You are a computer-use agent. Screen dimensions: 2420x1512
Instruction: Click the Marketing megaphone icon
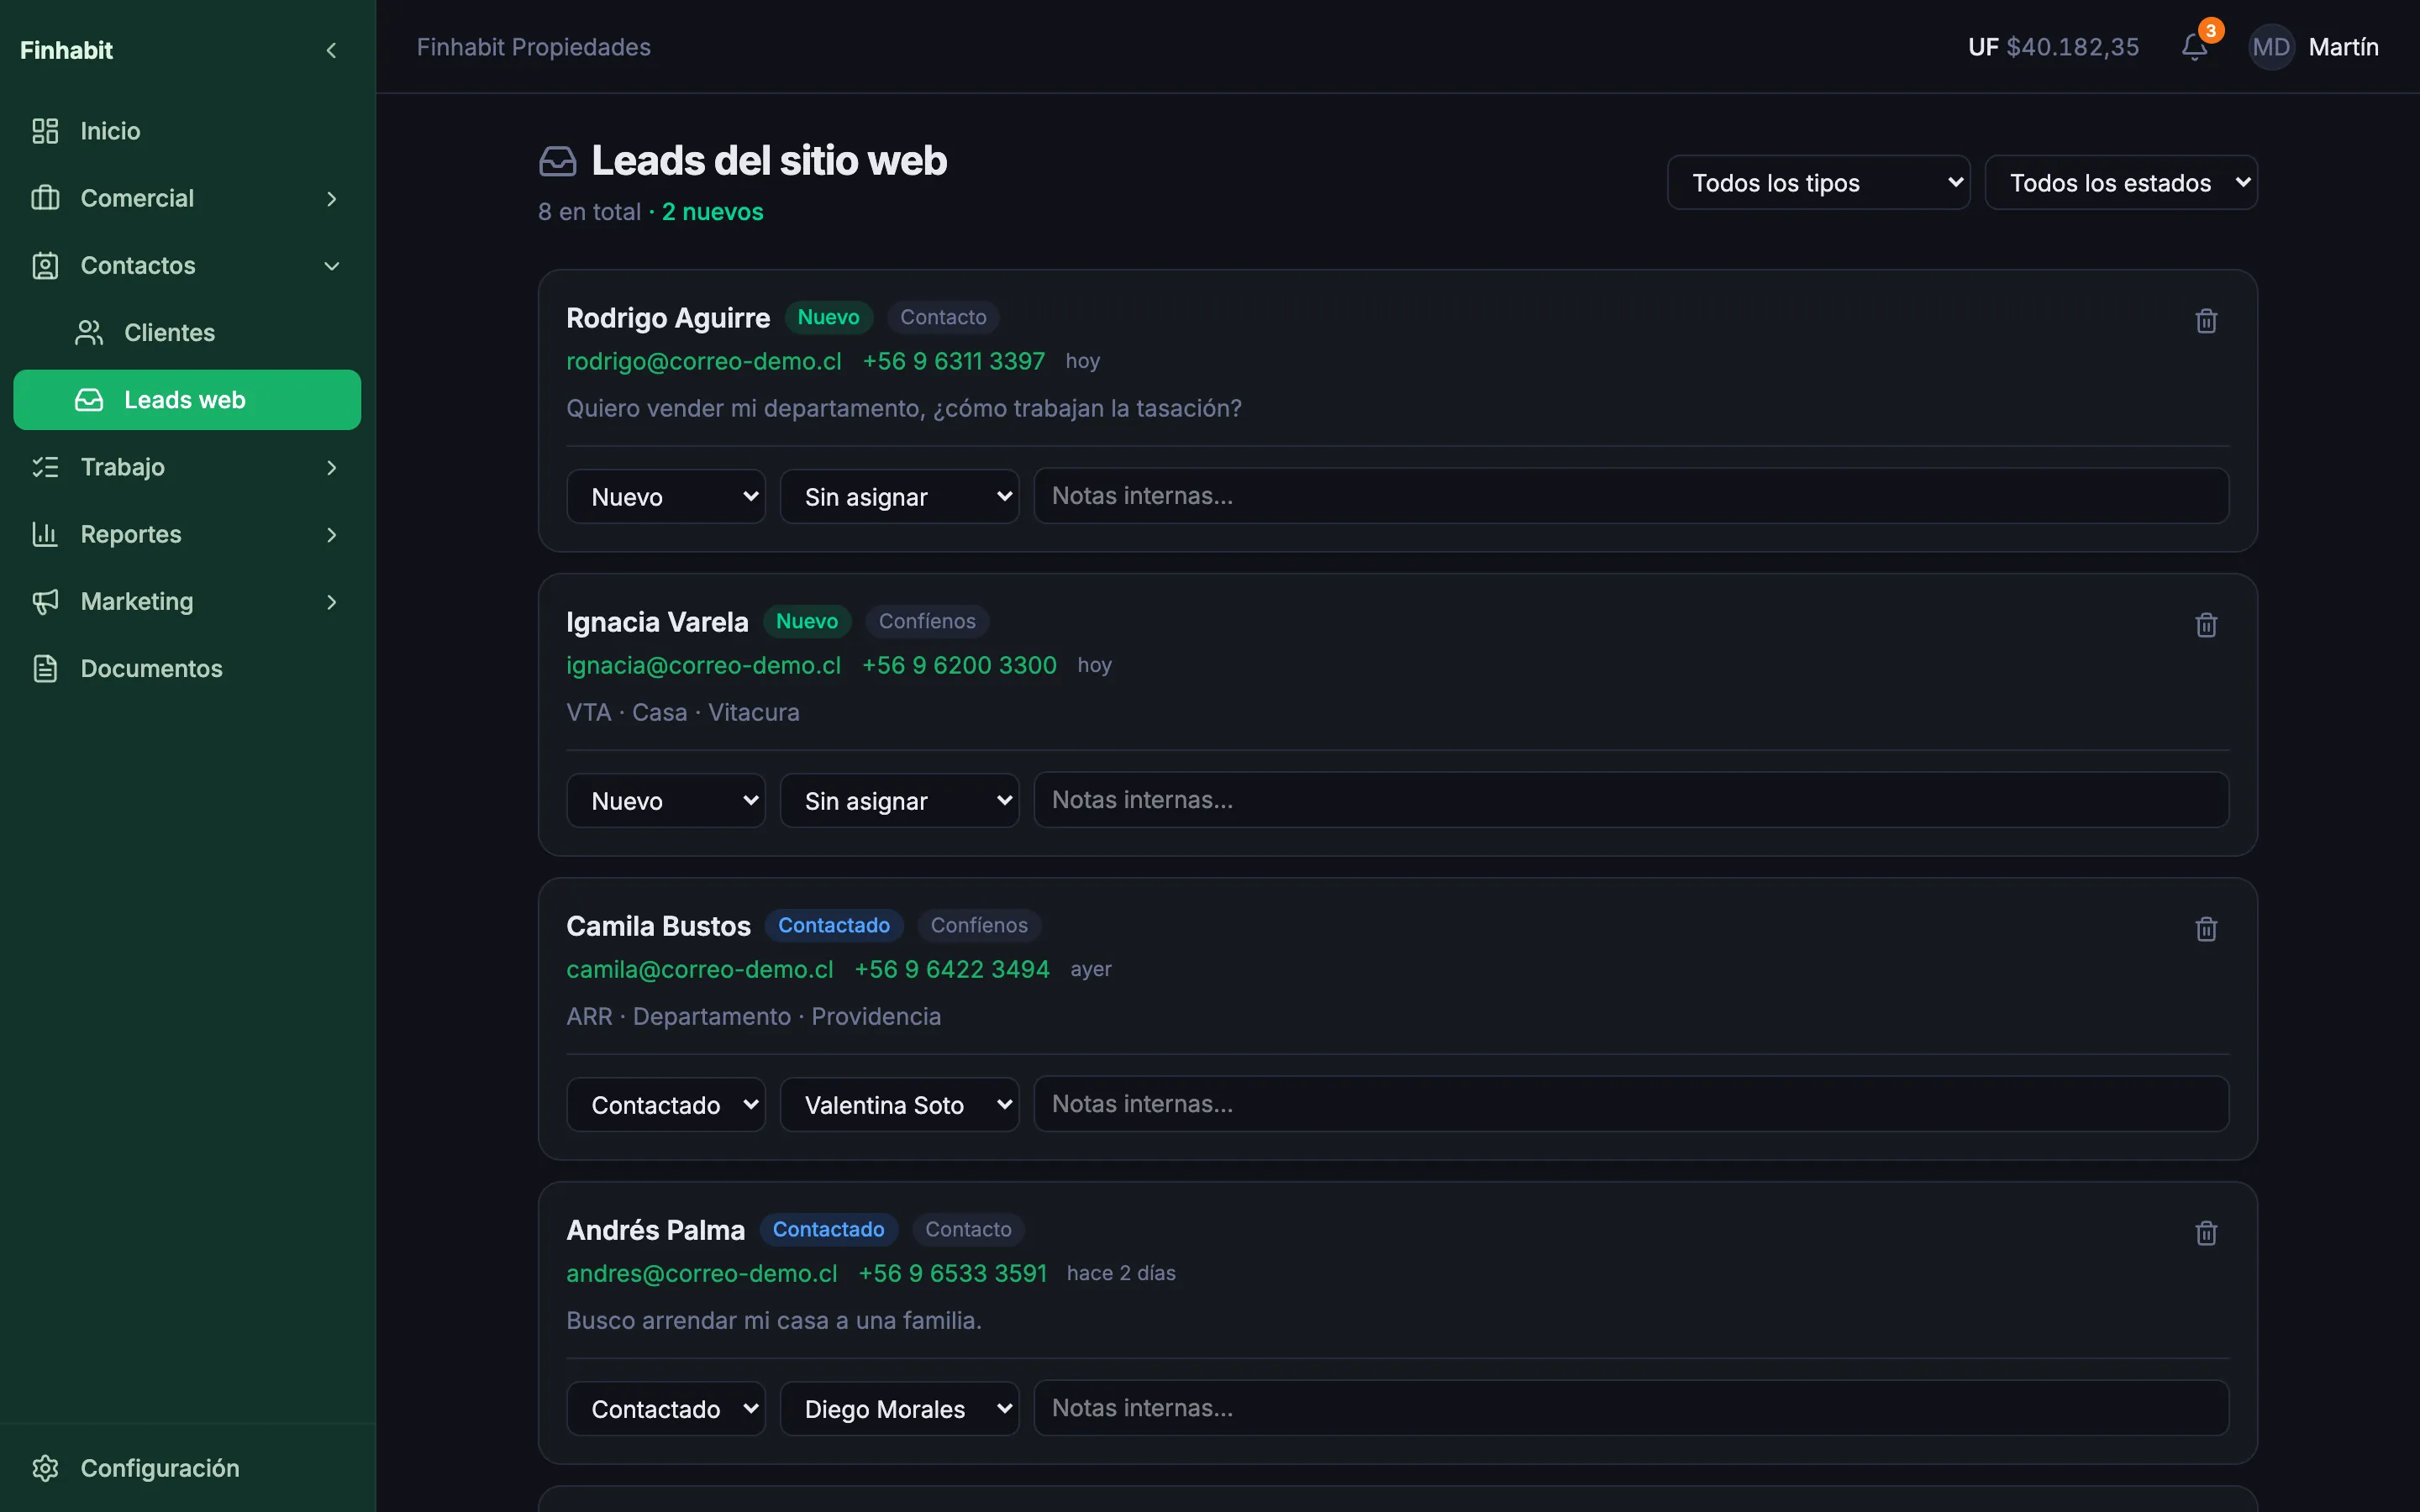coord(45,601)
